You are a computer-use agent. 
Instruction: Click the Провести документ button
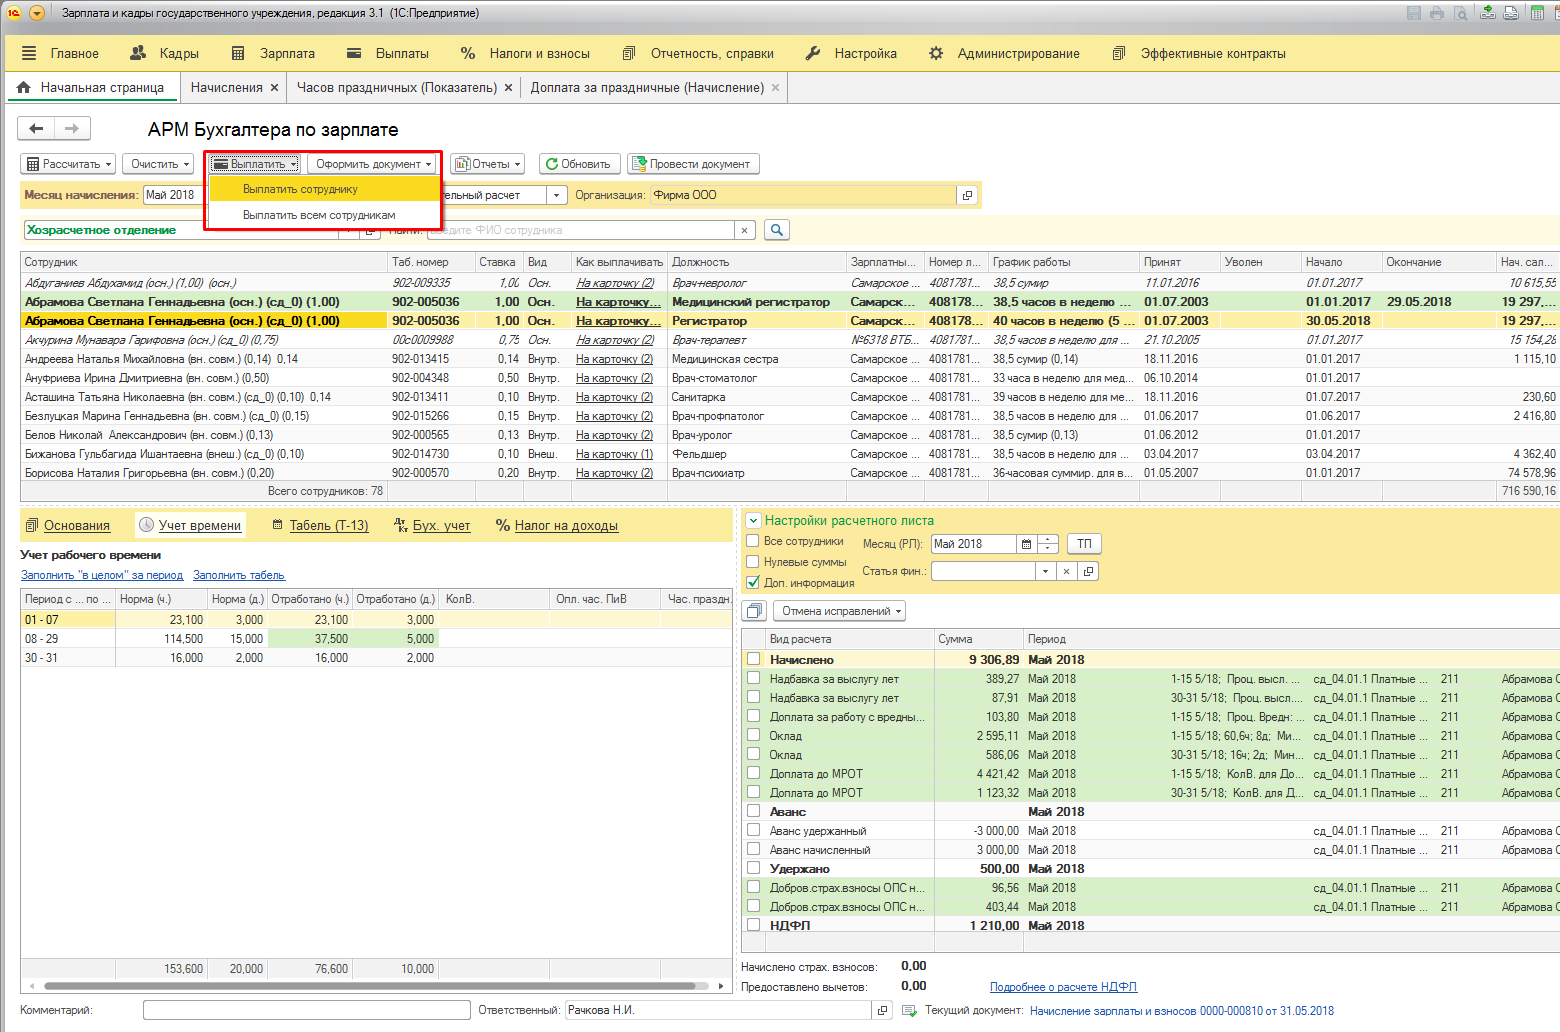[693, 164]
